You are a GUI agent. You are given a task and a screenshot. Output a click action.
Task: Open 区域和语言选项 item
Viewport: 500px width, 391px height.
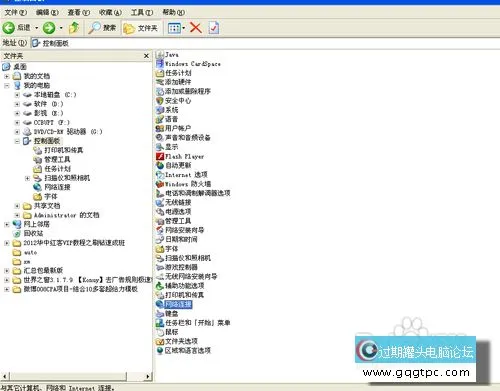click(x=183, y=350)
